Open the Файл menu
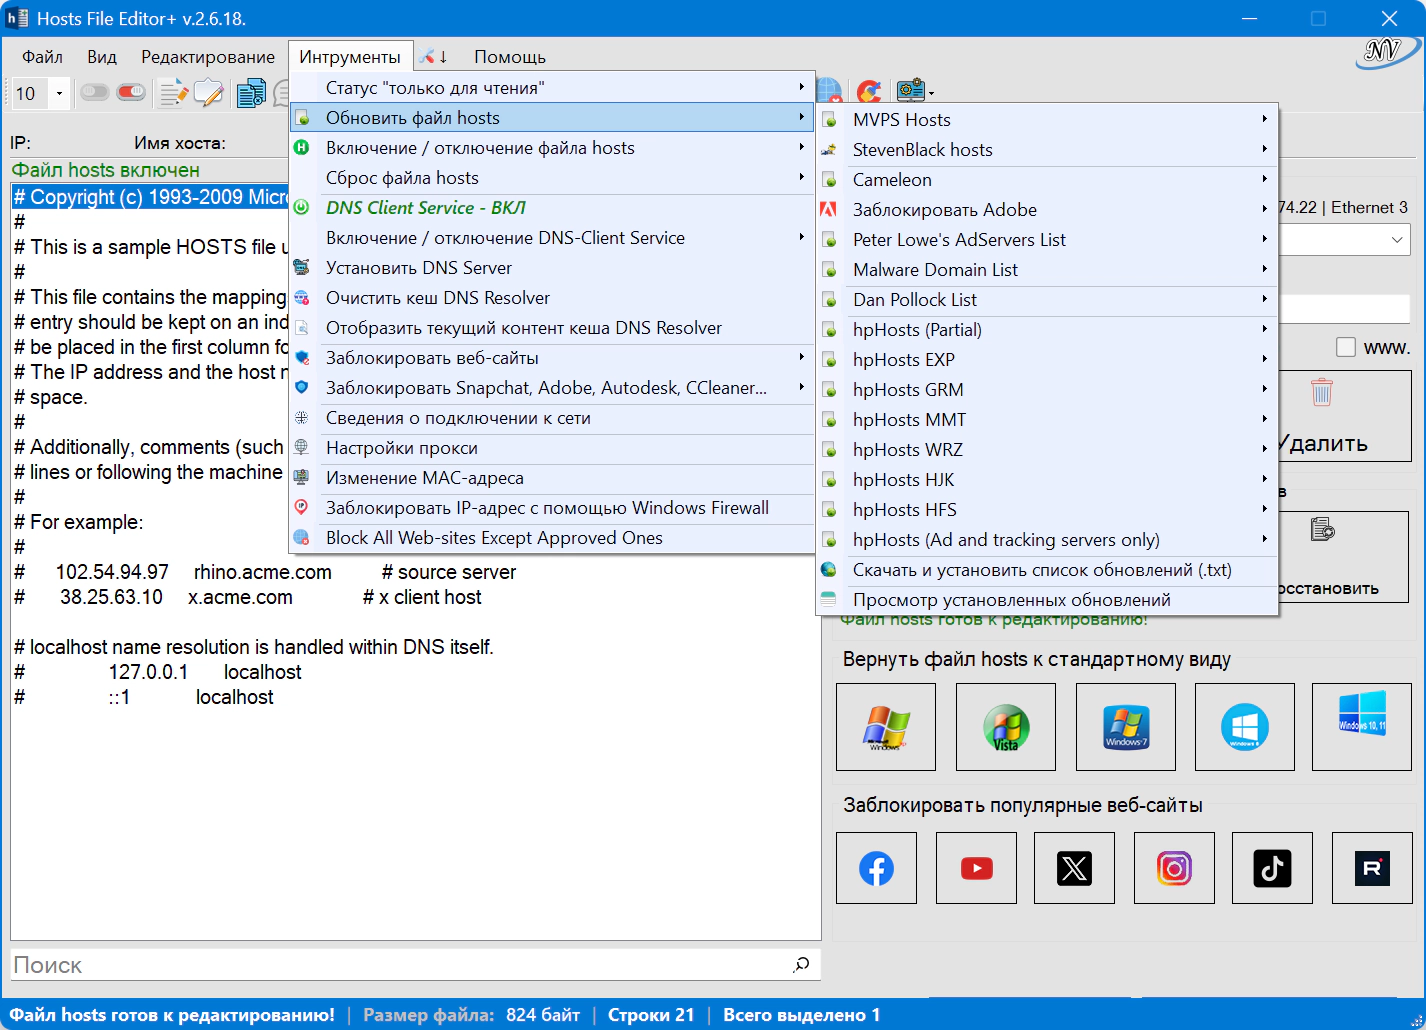Image resolution: width=1426 pixels, height=1030 pixels. 42,57
